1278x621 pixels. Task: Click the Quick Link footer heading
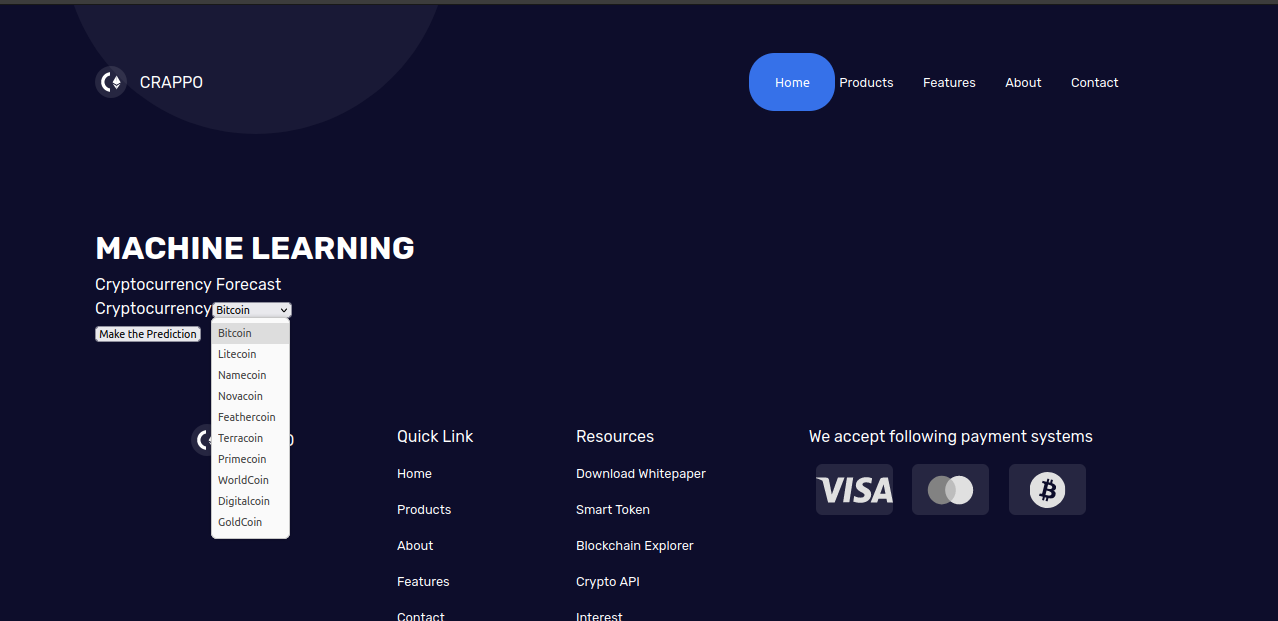(435, 436)
